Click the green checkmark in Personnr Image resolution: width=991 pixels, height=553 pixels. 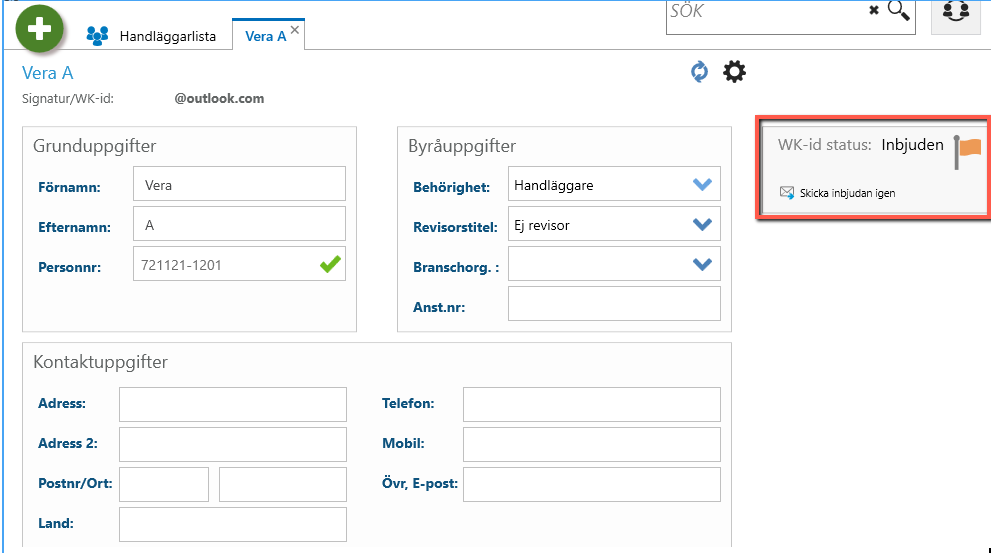tap(330, 264)
